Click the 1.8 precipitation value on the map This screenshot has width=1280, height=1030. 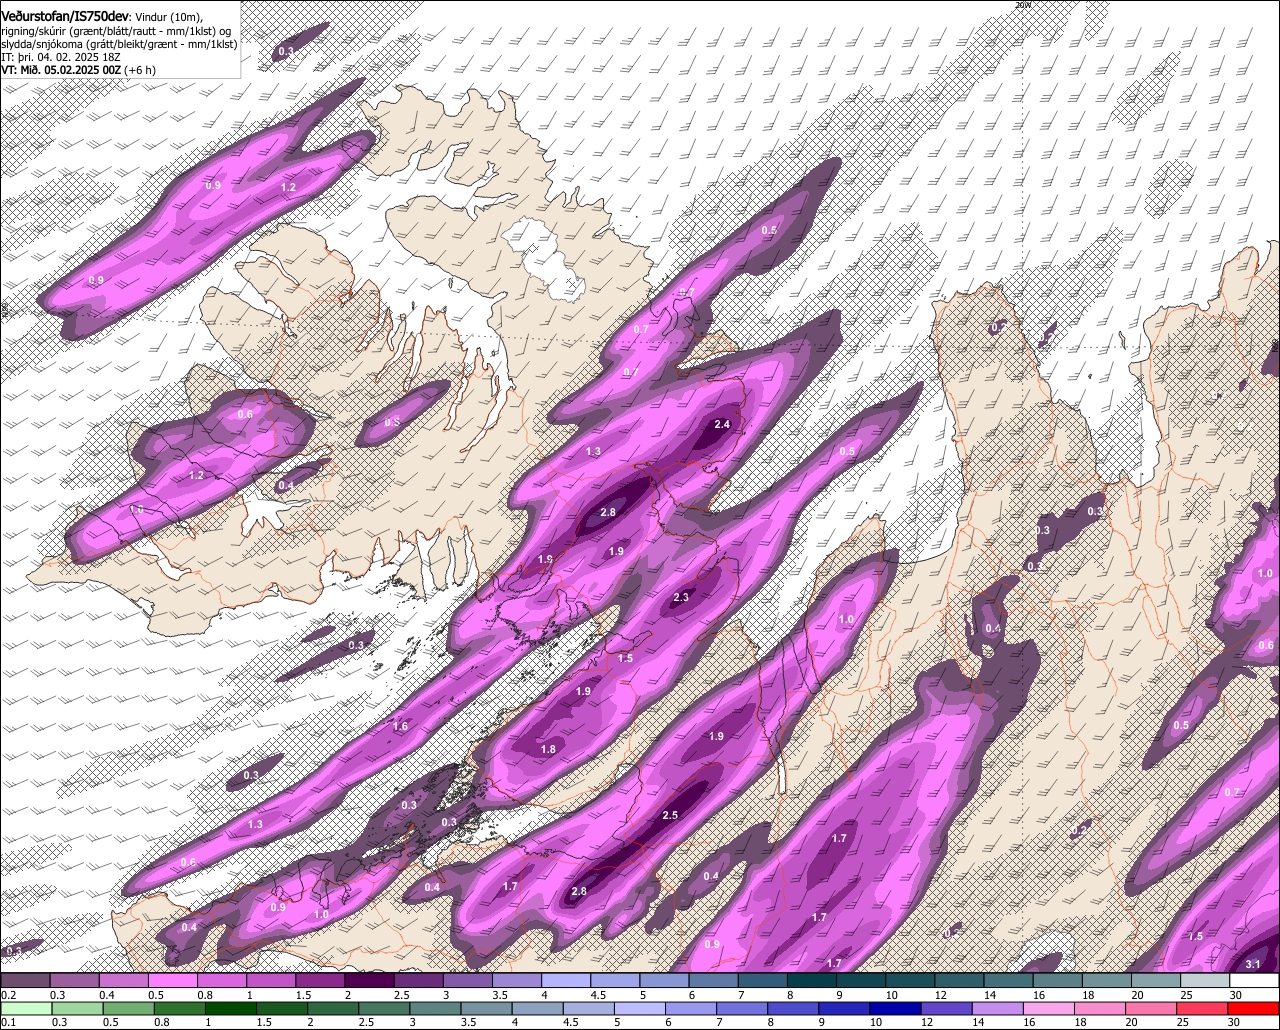point(548,750)
